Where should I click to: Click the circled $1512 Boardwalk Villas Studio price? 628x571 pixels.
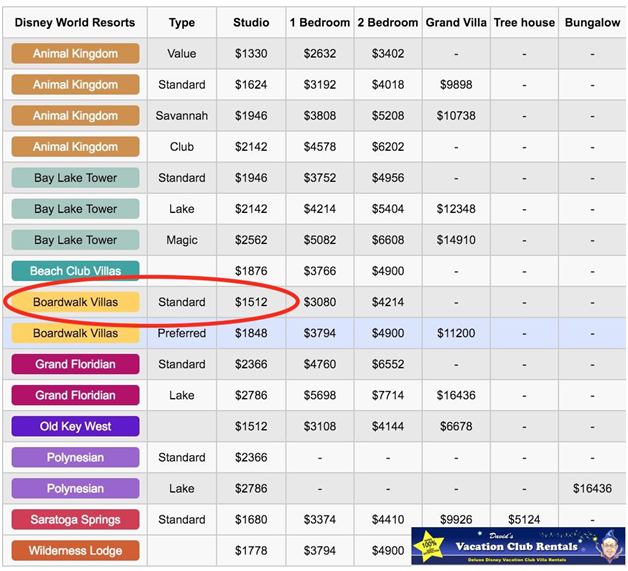[251, 302]
